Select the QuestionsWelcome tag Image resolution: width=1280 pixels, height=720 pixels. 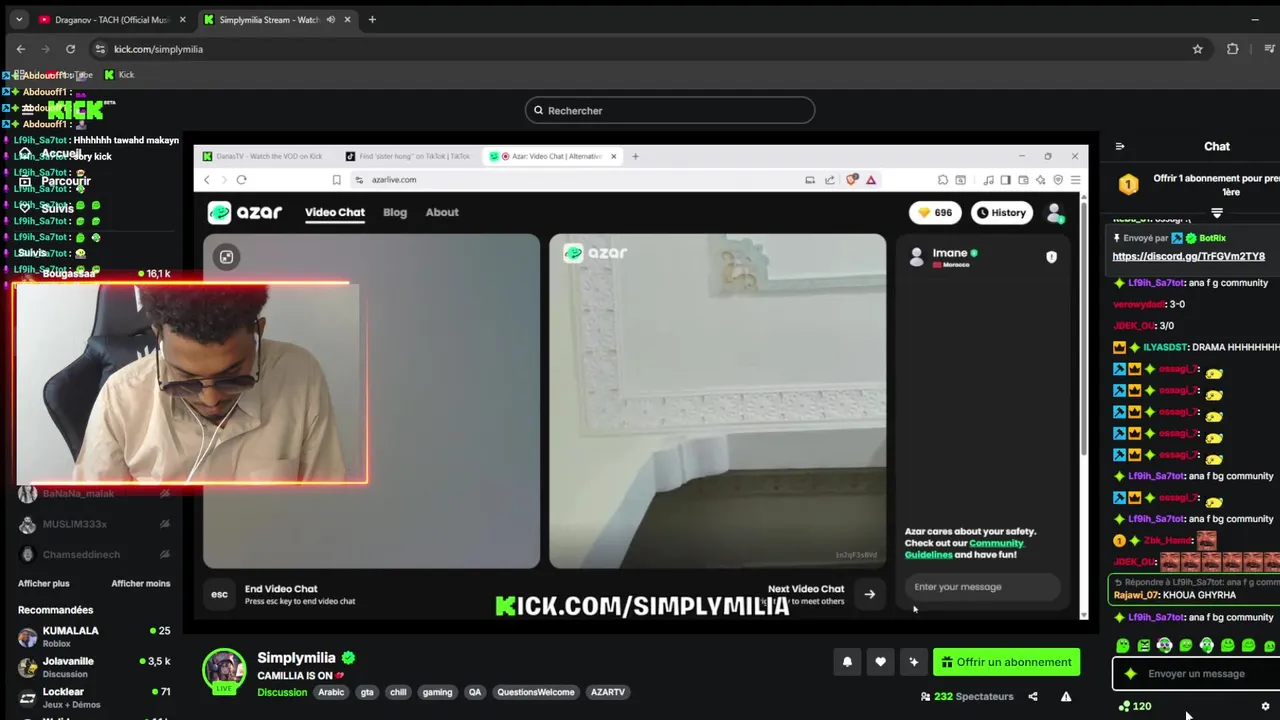[536, 692]
